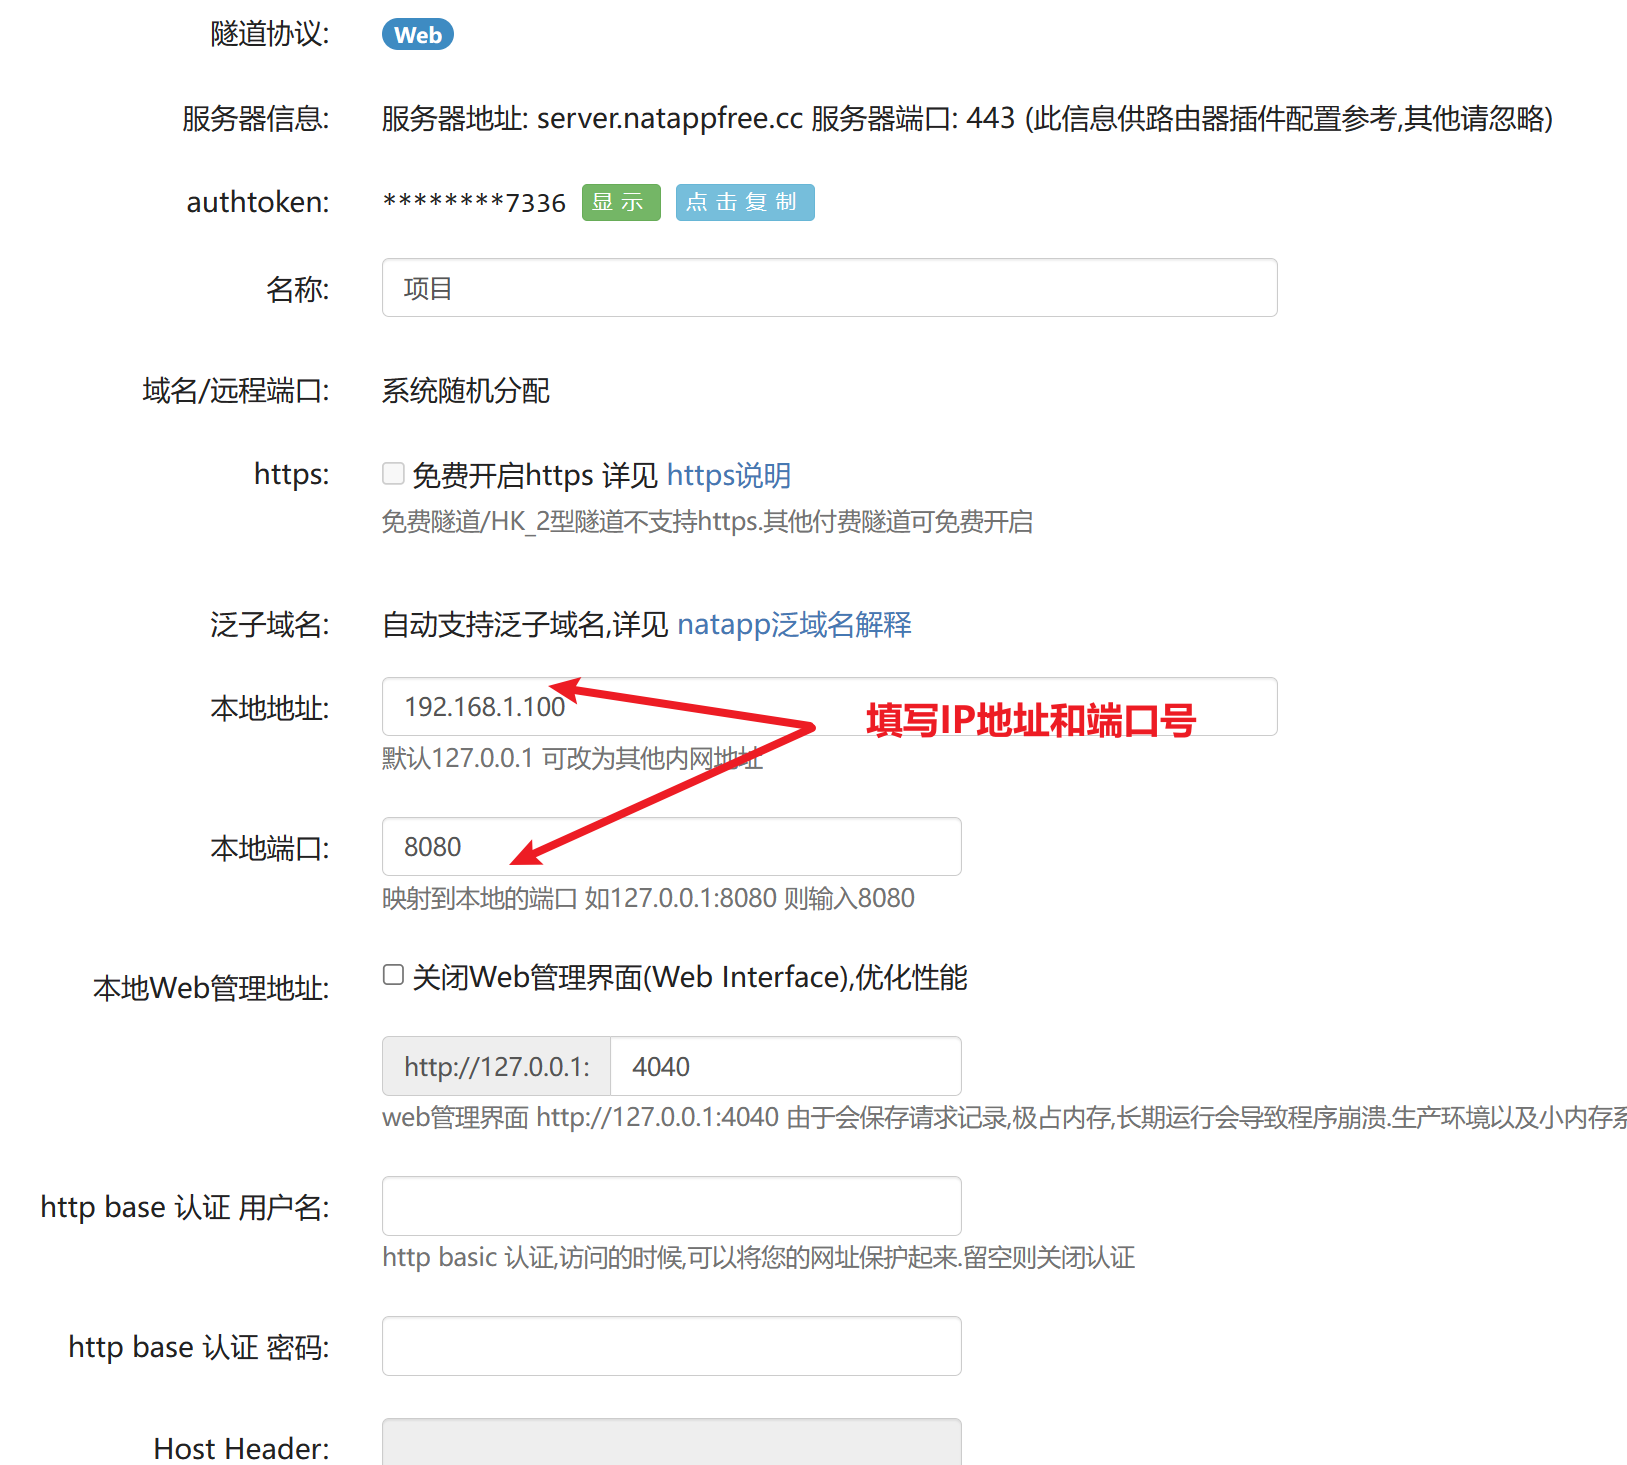This screenshot has width=1627, height=1465.
Task: Click 显示 to reveal the authtoken
Action: coord(620,202)
